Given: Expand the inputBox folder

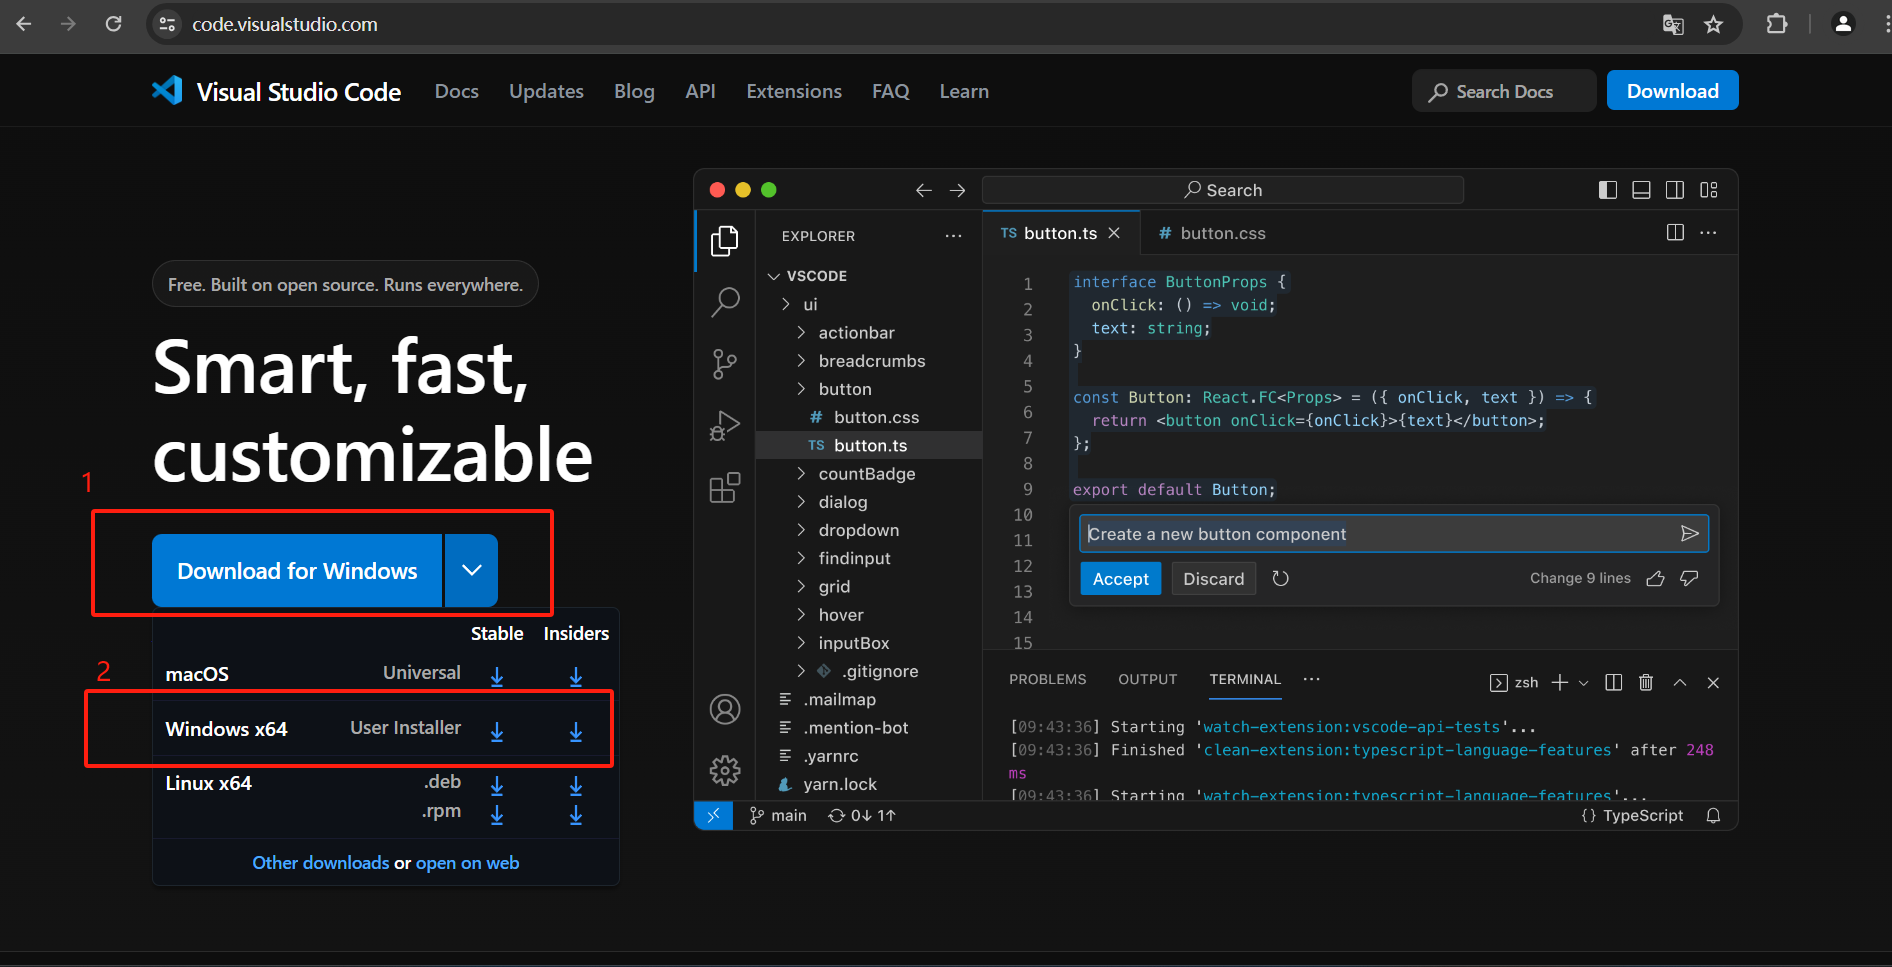Looking at the screenshot, I should pyautogui.click(x=801, y=642).
